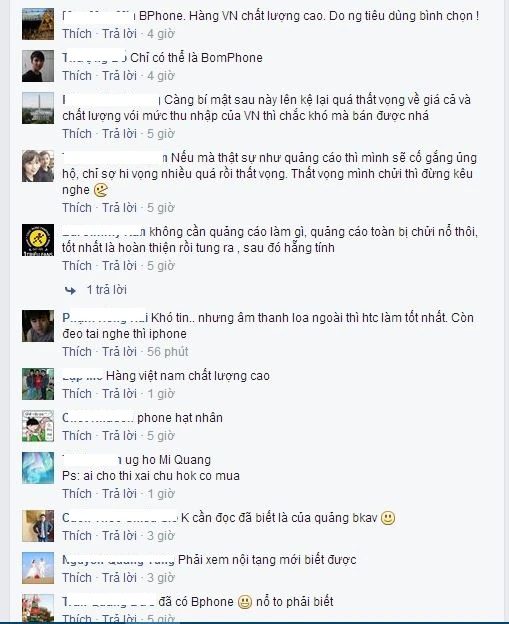Open the cartoon comic avatar next to 'phone hạt nhân'

(x=38, y=426)
